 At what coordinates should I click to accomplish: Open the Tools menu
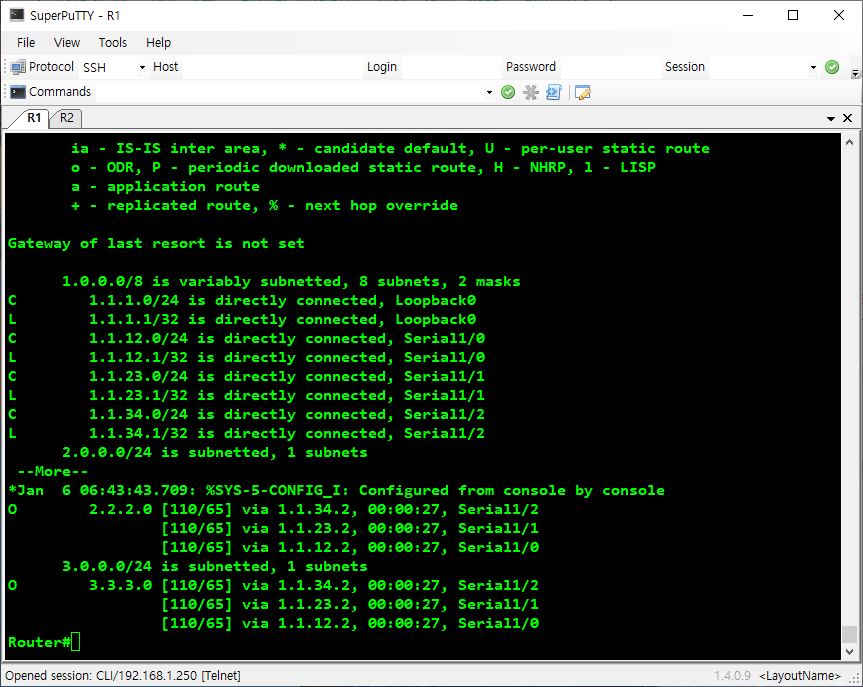click(x=113, y=42)
